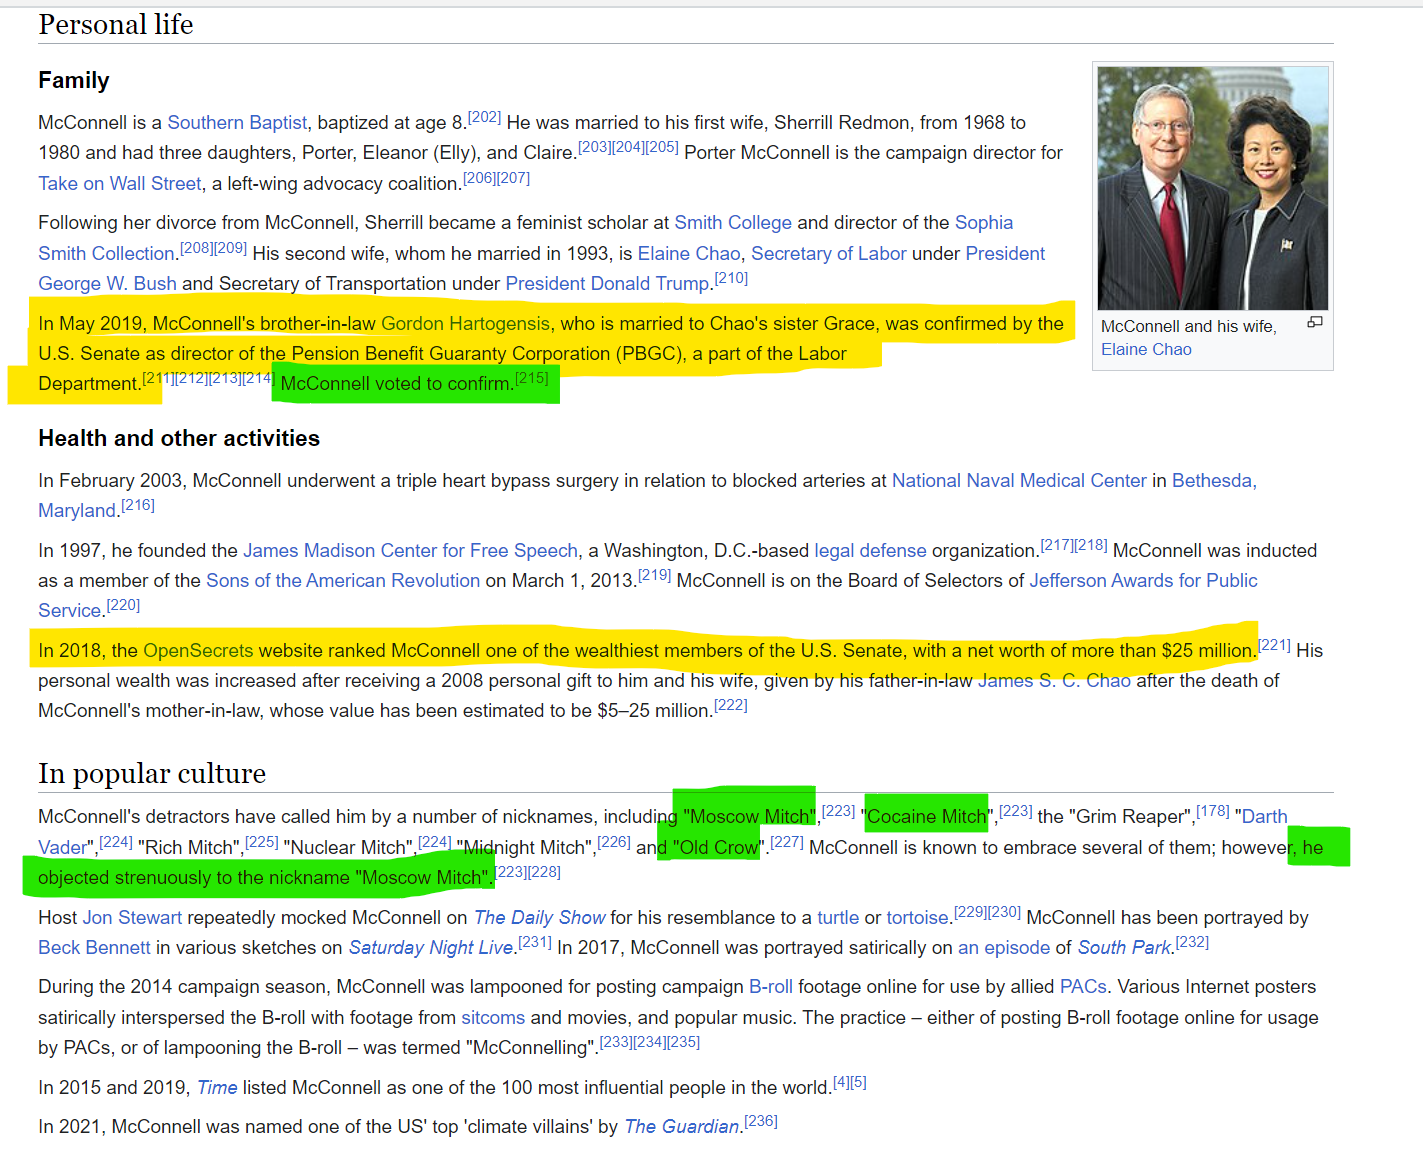Visit Sons of the American Revolution link

click(x=343, y=580)
